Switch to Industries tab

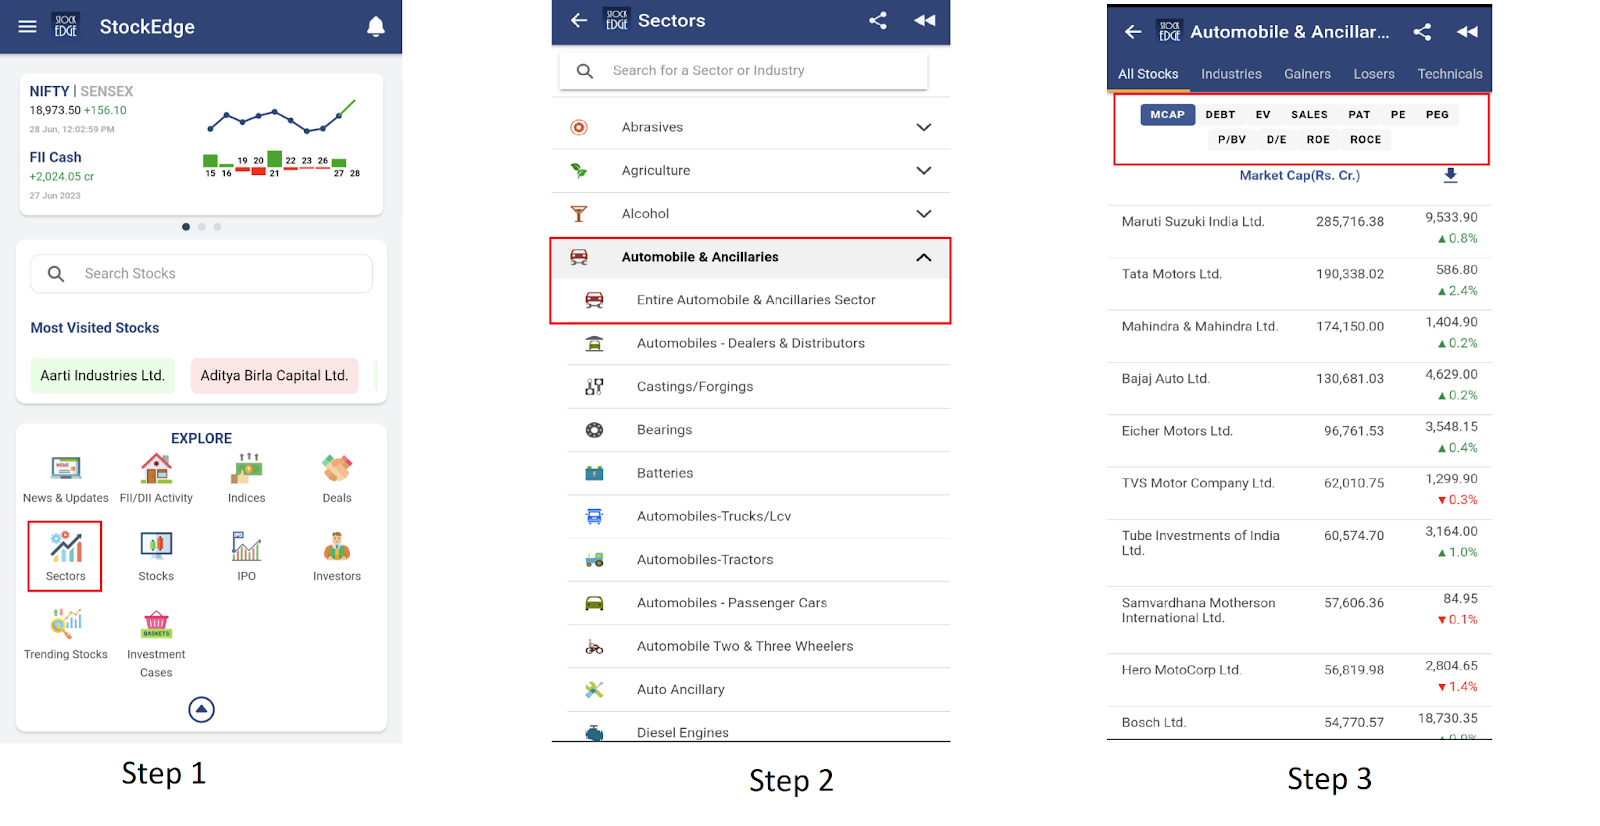coord(1231,74)
